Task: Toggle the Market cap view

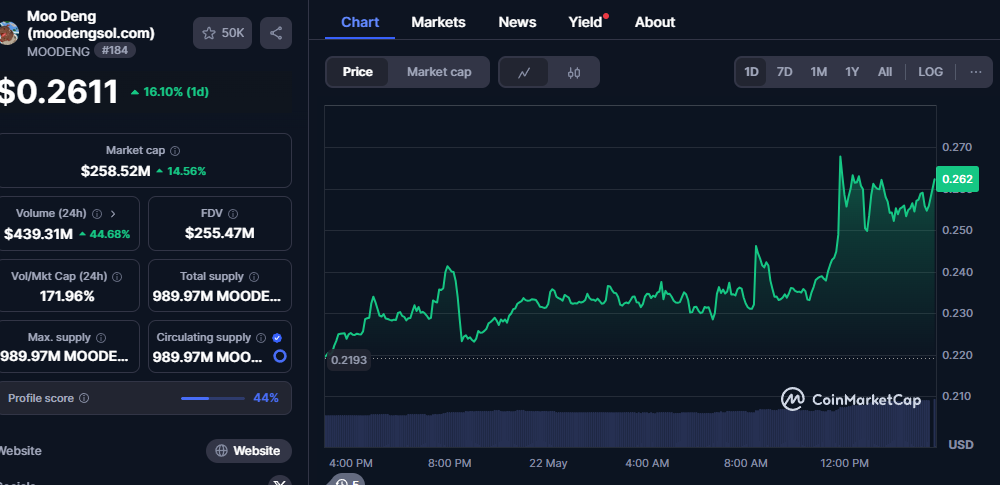Action: (439, 72)
